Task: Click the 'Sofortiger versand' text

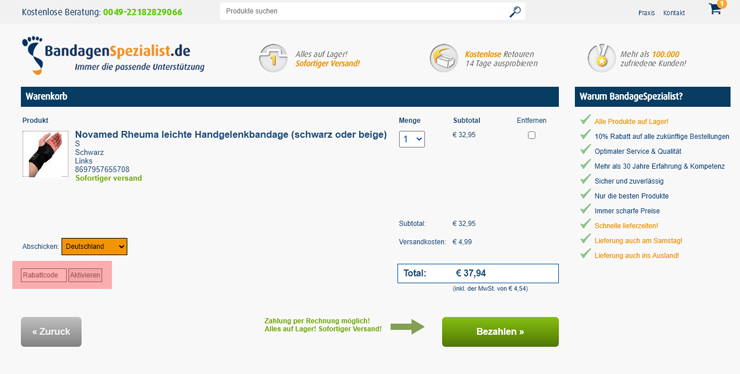Action: [109, 178]
